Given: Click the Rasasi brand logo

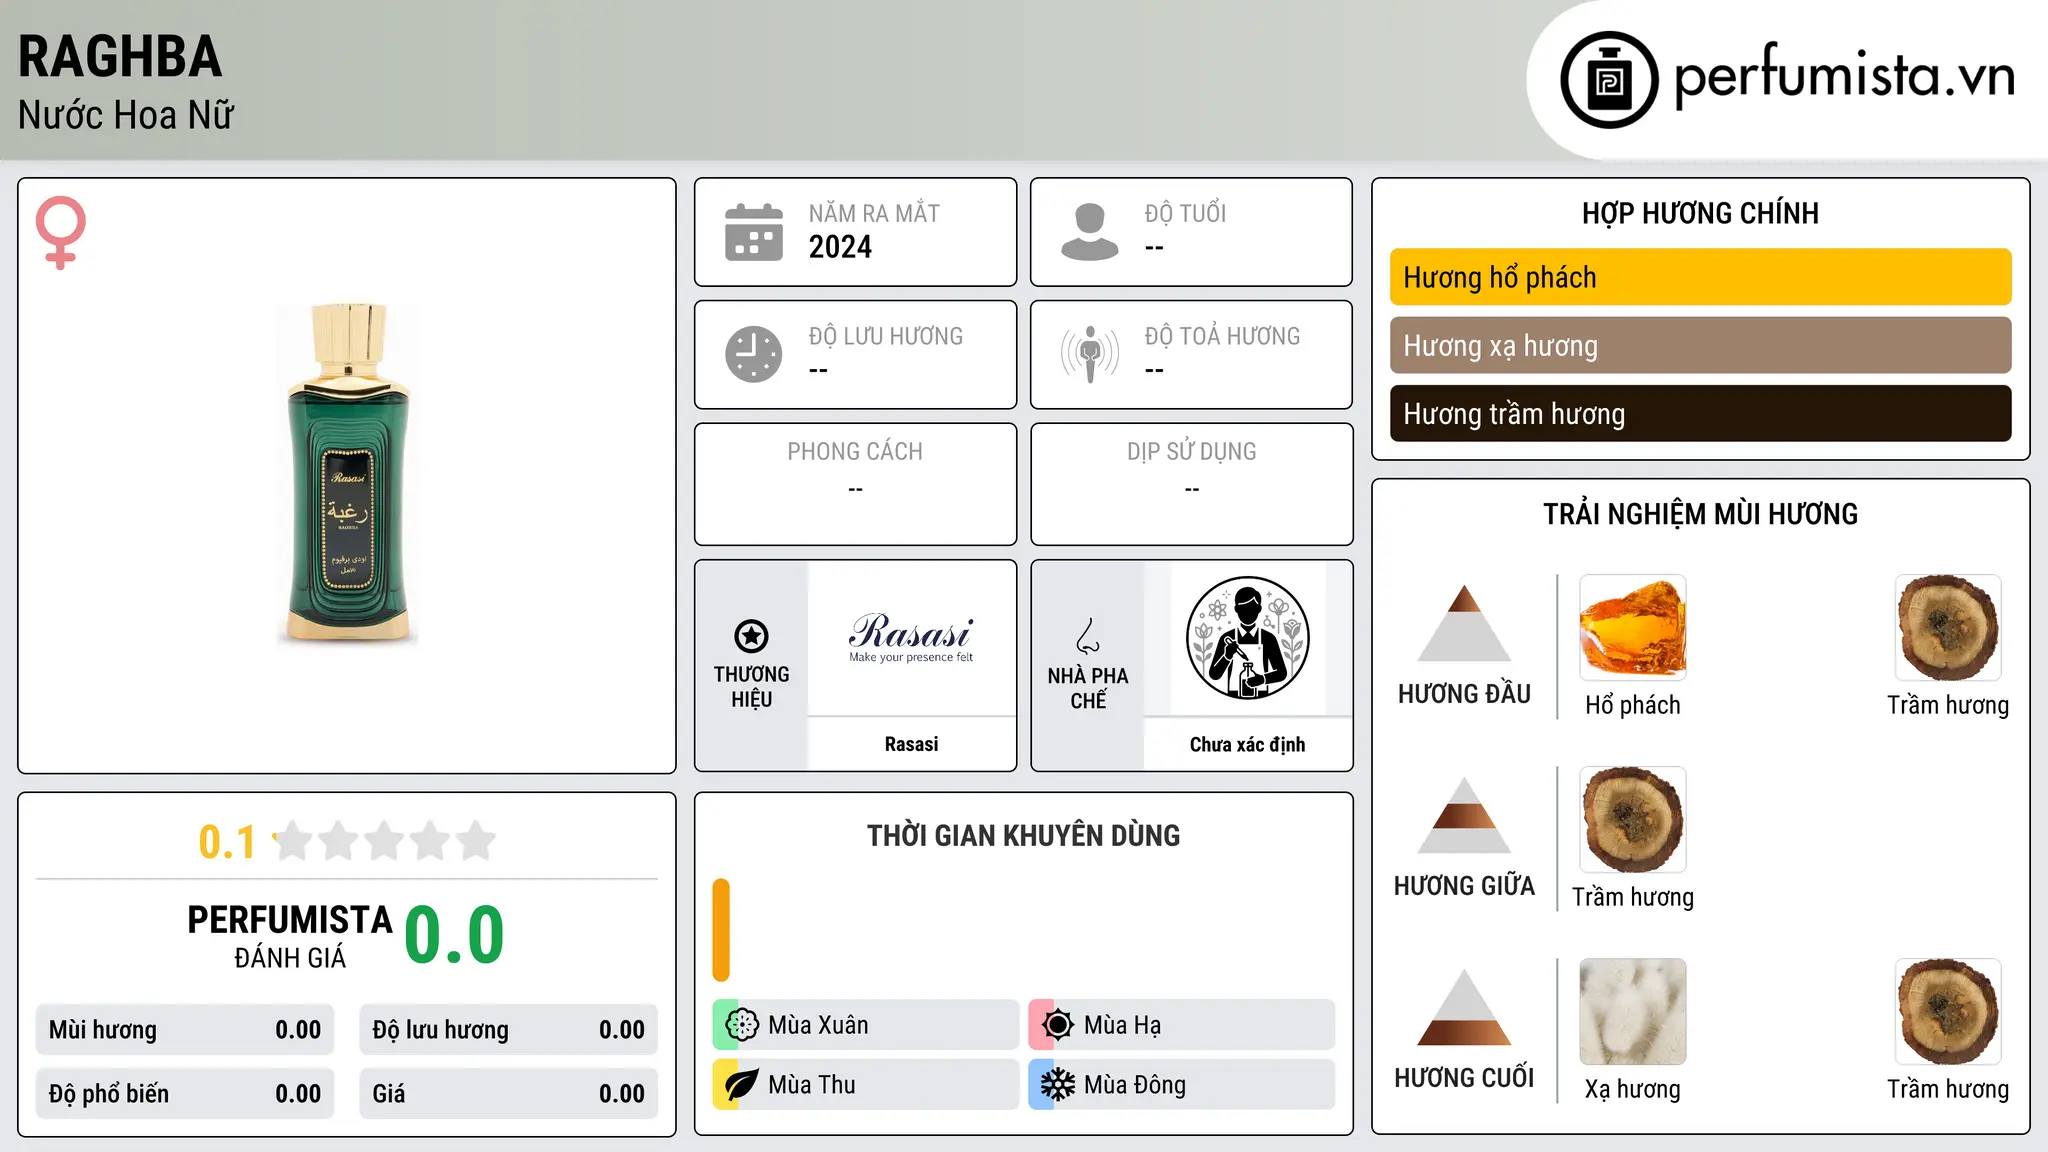Looking at the screenshot, I should [911, 637].
